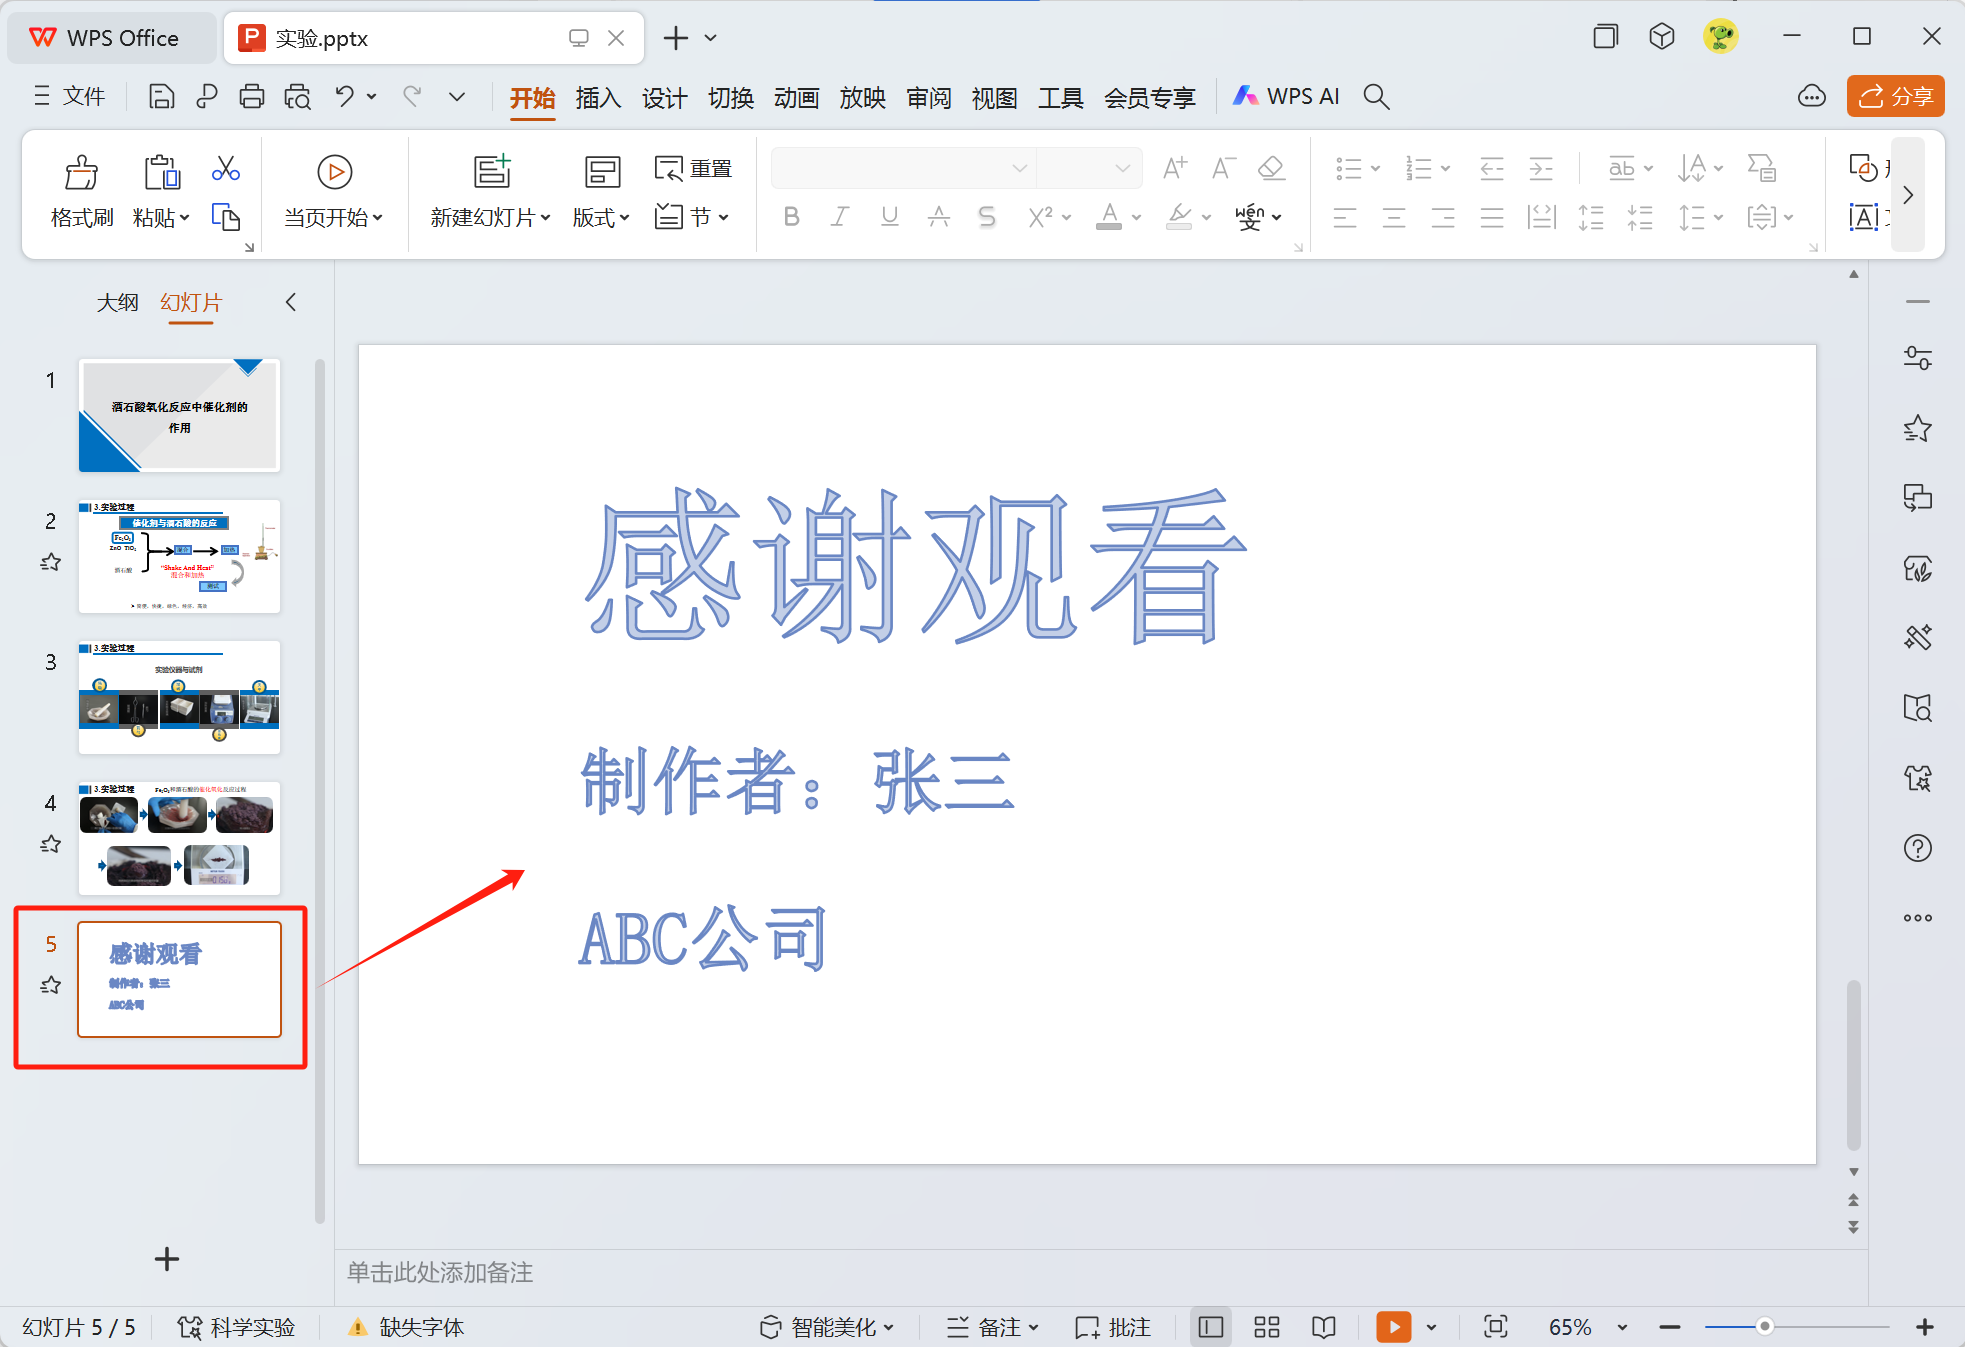Click the missing font warning button

click(x=406, y=1327)
